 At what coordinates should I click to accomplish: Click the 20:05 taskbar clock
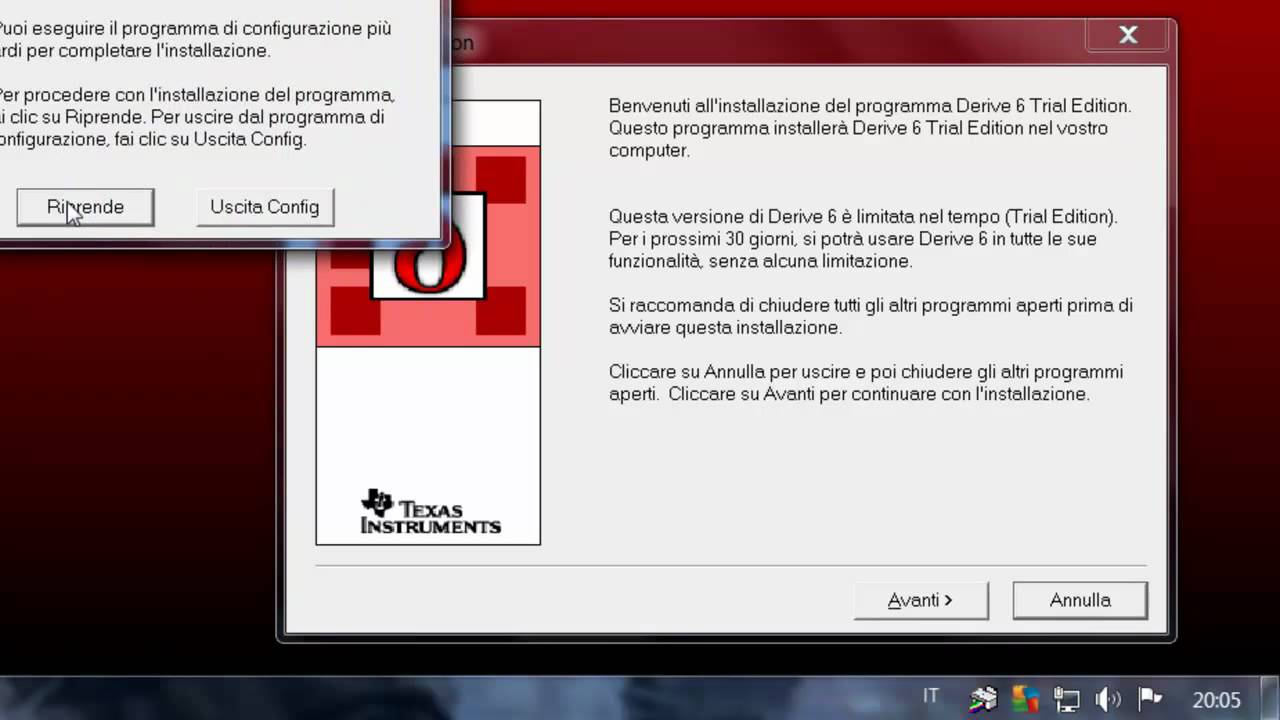pyautogui.click(x=1216, y=699)
